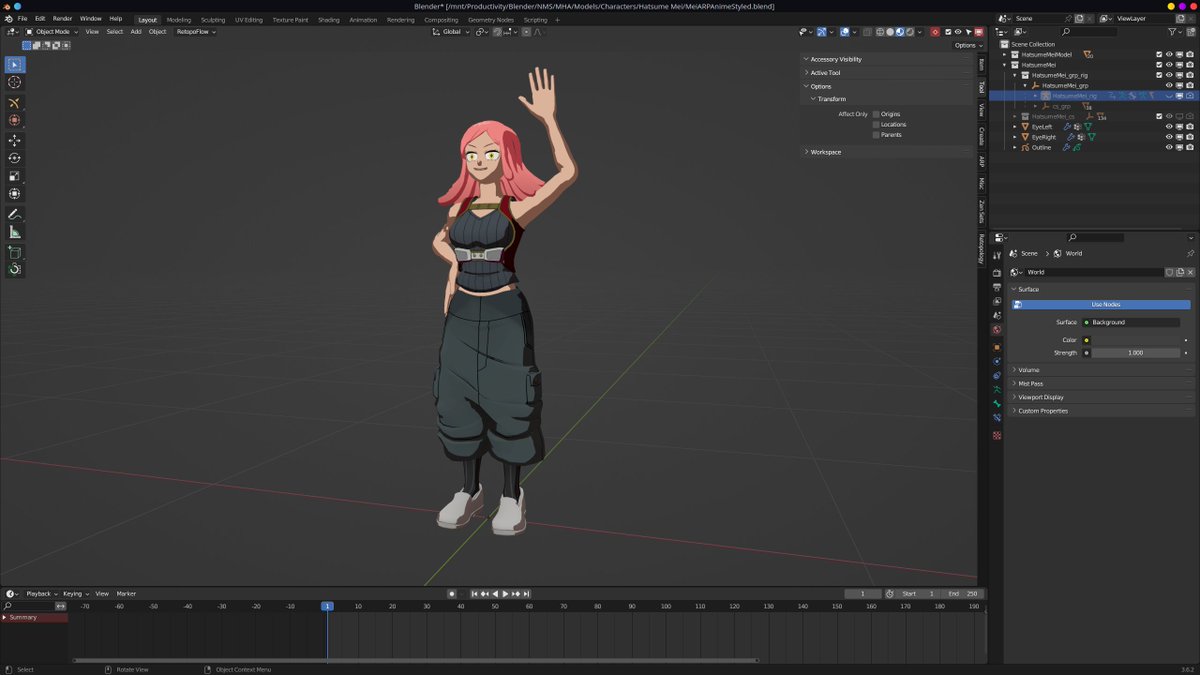Click the End frame field
Image resolution: width=1200 pixels, height=675 pixels.
click(964, 594)
